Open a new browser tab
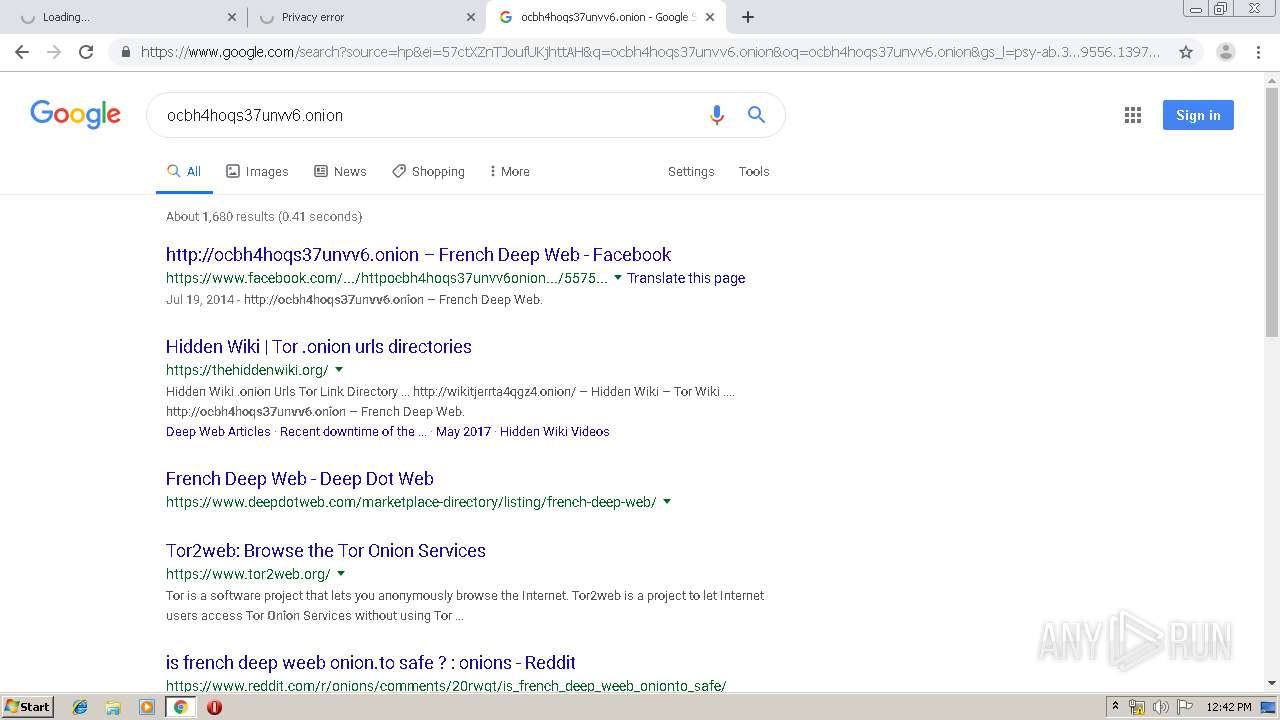This screenshot has width=1280, height=720. click(x=748, y=17)
